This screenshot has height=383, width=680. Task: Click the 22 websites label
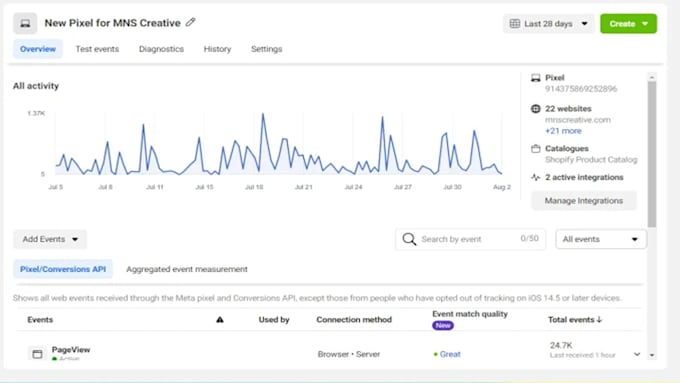[568, 109]
